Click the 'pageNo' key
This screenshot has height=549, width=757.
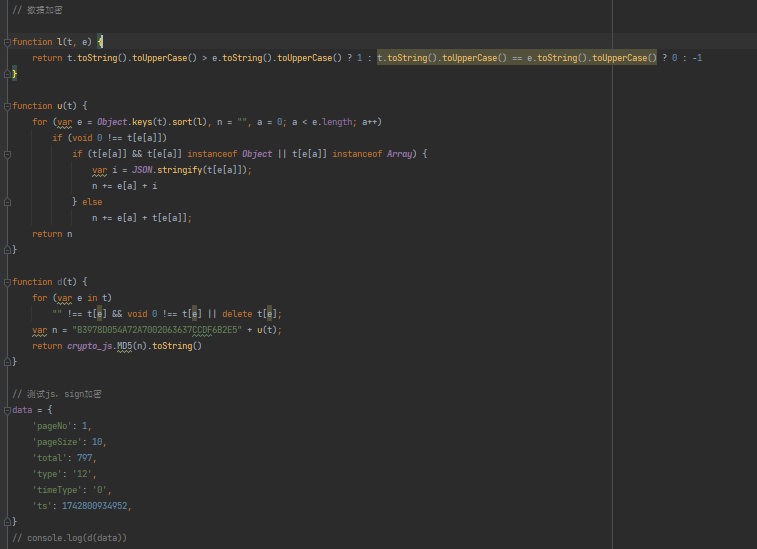52,426
